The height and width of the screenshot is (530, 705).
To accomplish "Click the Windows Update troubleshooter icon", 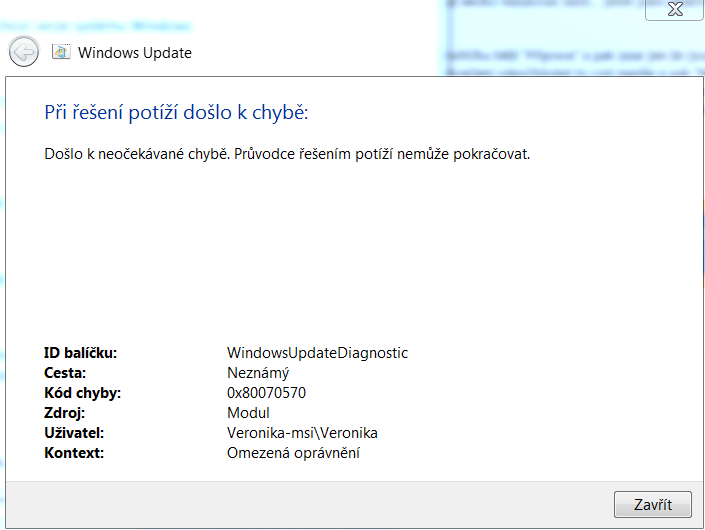I will pos(61,52).
